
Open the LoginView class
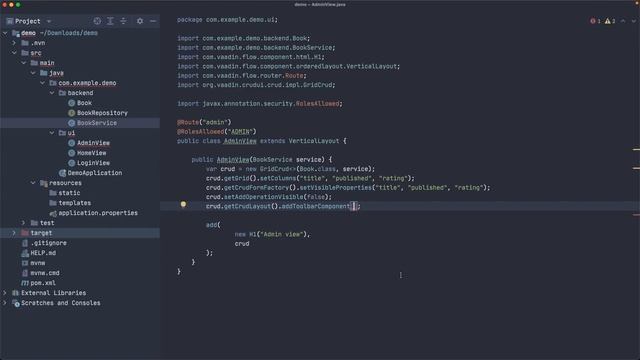[x=93, y=163]
